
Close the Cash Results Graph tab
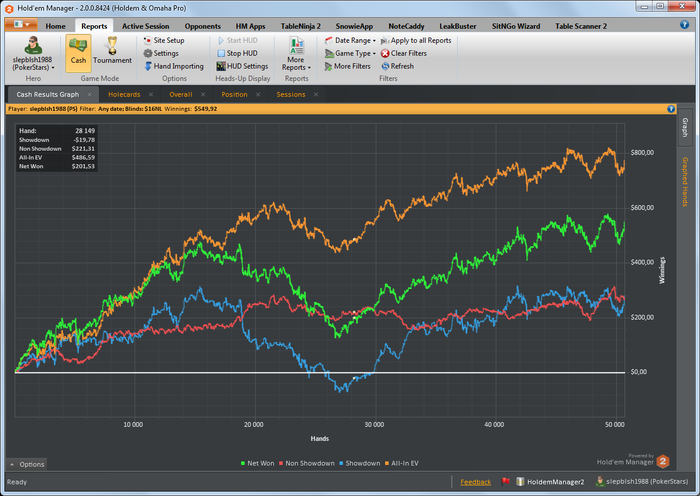click(x=90, y=95)
